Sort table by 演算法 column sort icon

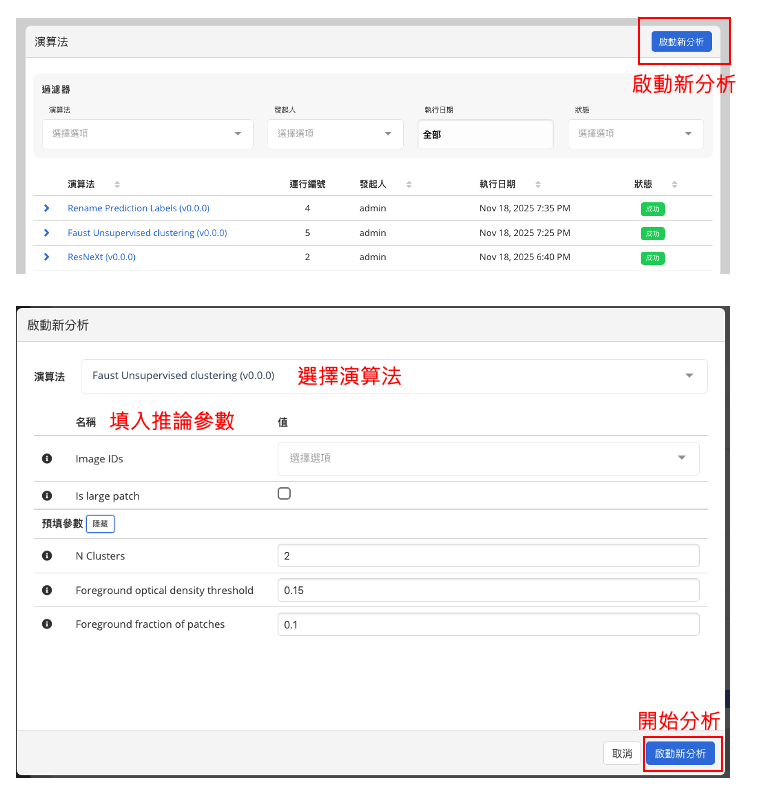(x=117, y=185)
